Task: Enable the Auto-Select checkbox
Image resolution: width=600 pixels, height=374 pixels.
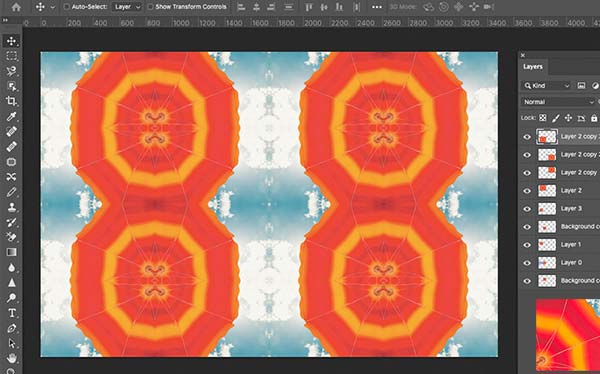Action: pos(67,7)
